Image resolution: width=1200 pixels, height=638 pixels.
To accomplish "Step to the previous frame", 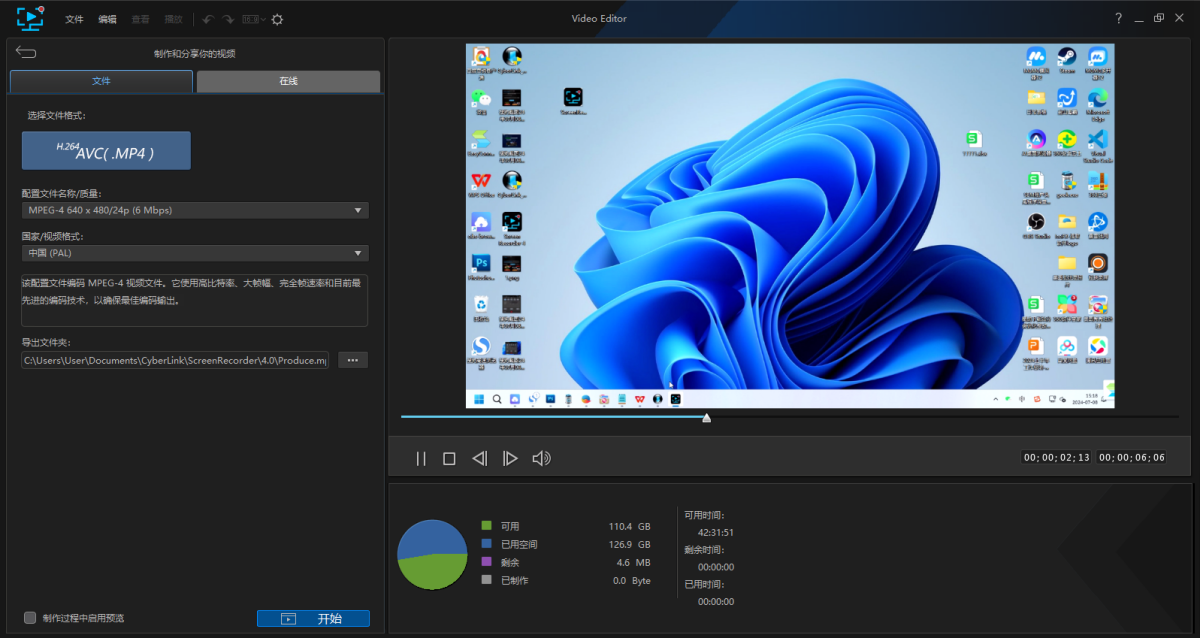I will [479, 458].
